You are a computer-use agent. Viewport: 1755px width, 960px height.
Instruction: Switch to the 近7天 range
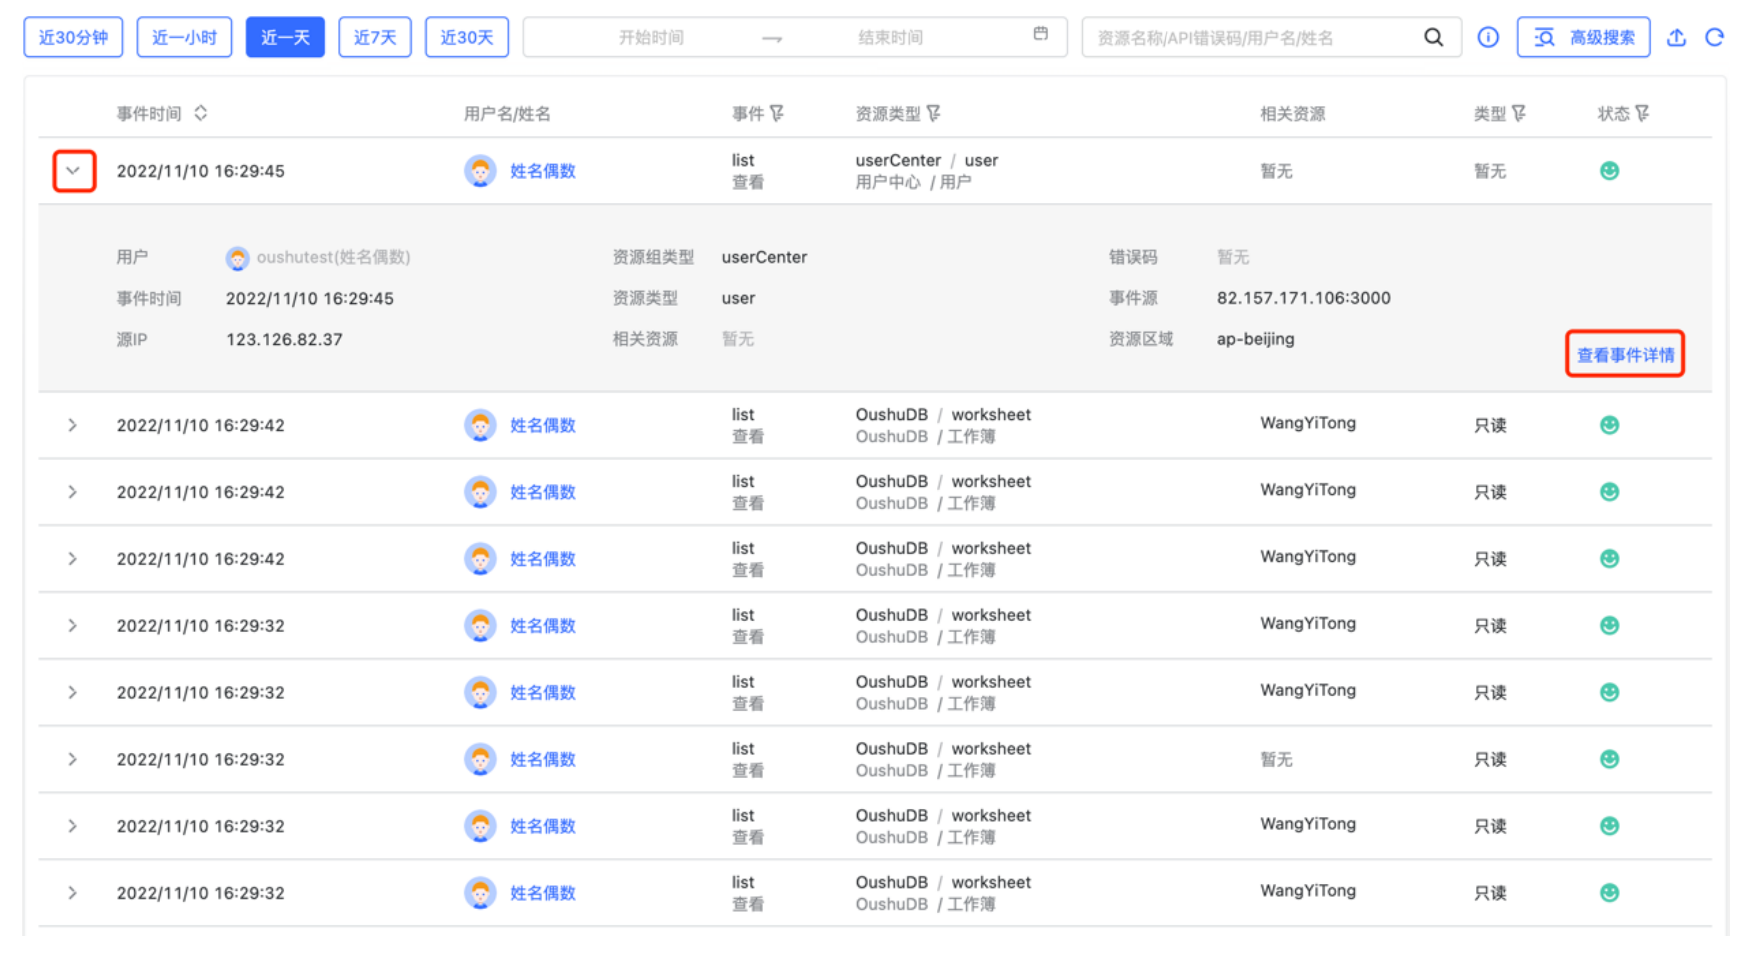pos(375,38)
